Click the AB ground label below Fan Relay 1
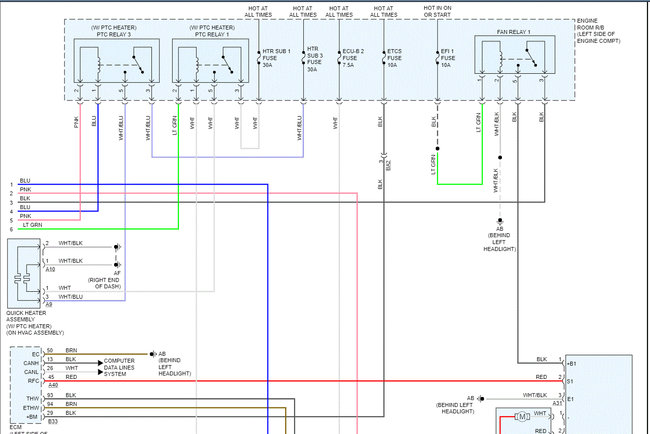Image resolution: width=650 pixels, height=434 pixels. click(500, 239)
